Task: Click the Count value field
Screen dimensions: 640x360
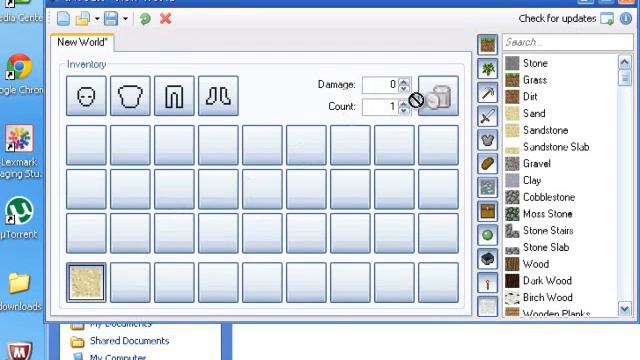Action: (x=380, y=107)
